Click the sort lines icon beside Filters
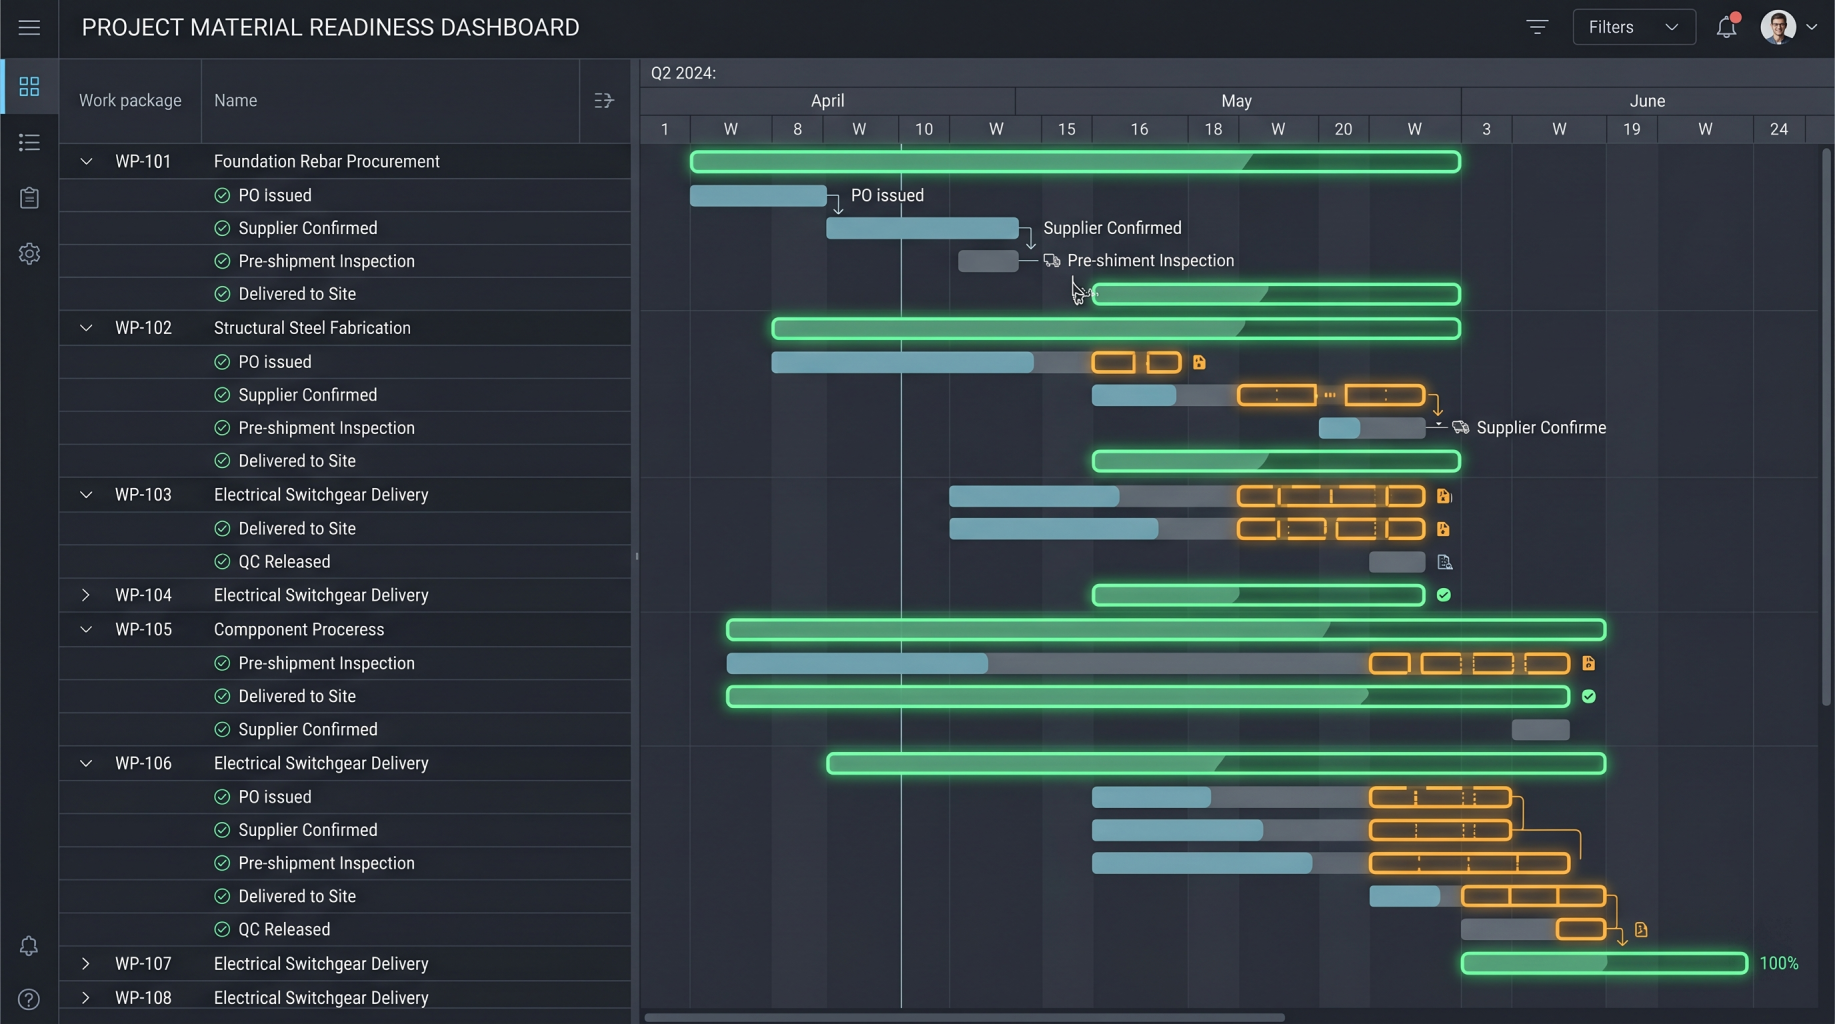Screen dimensions: 1835x1024 pos(1537,28)
